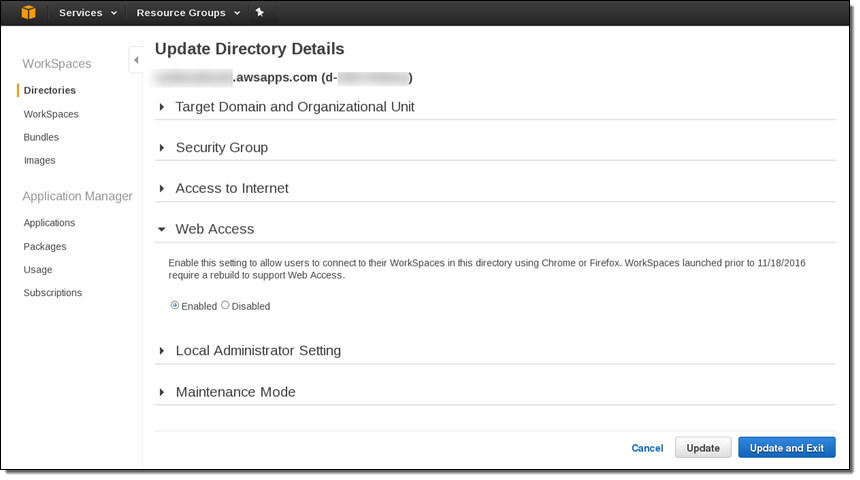Click the AWS cube logo icon
This screenshot has height=480, width=860.
click(x=29, y=13)
